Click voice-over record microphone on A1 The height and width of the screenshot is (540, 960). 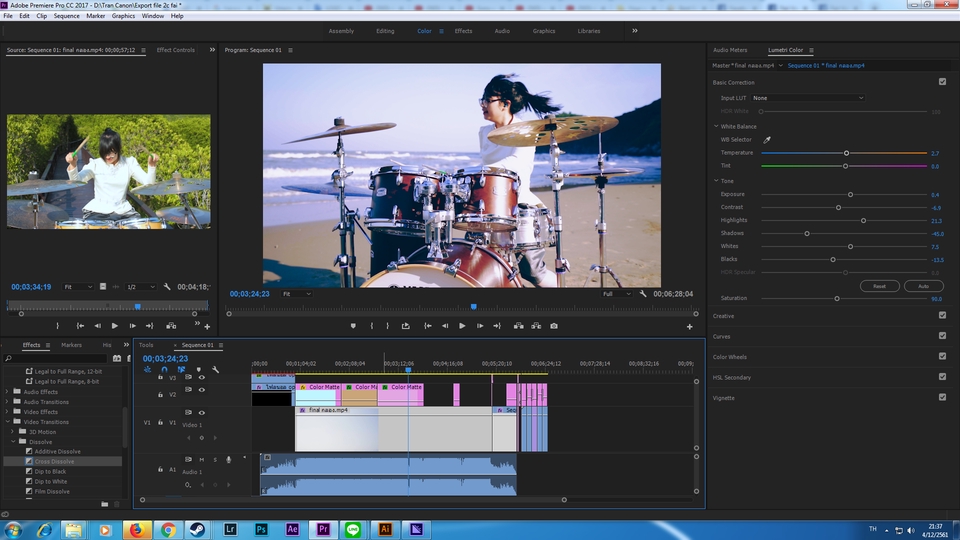[228, 460]
